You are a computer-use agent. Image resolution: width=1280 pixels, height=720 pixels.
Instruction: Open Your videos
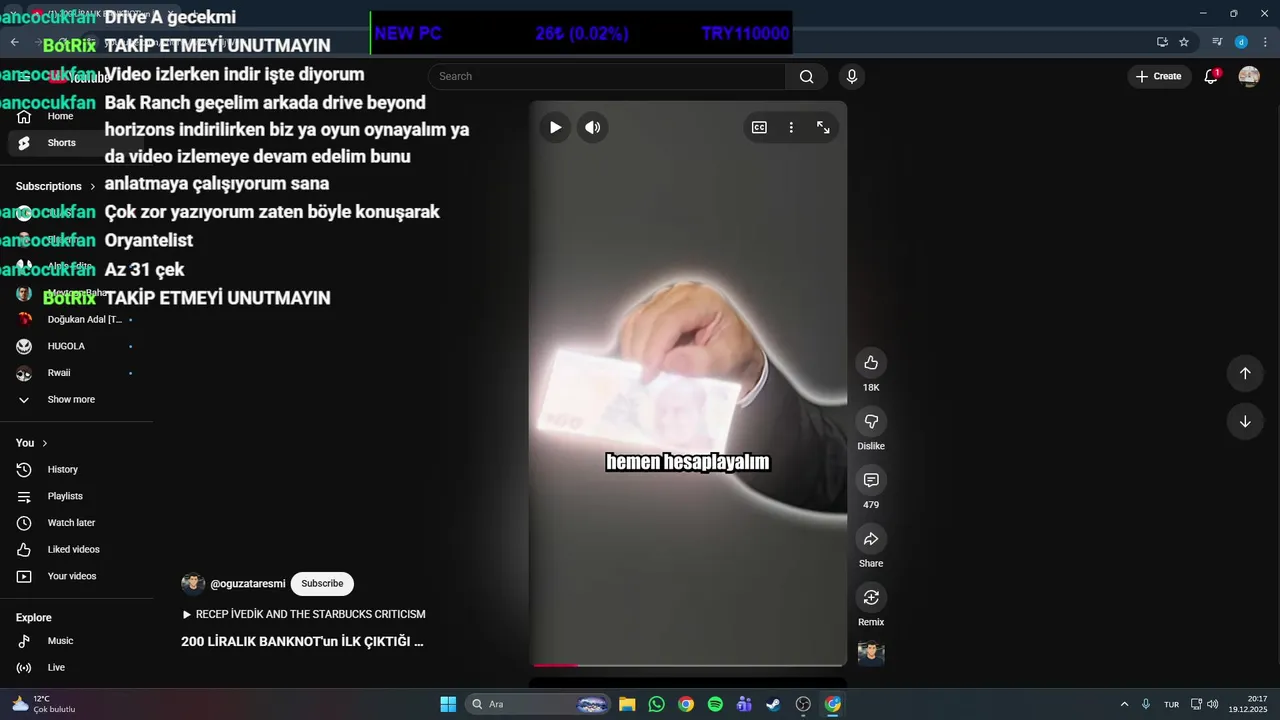pos(78,576)
